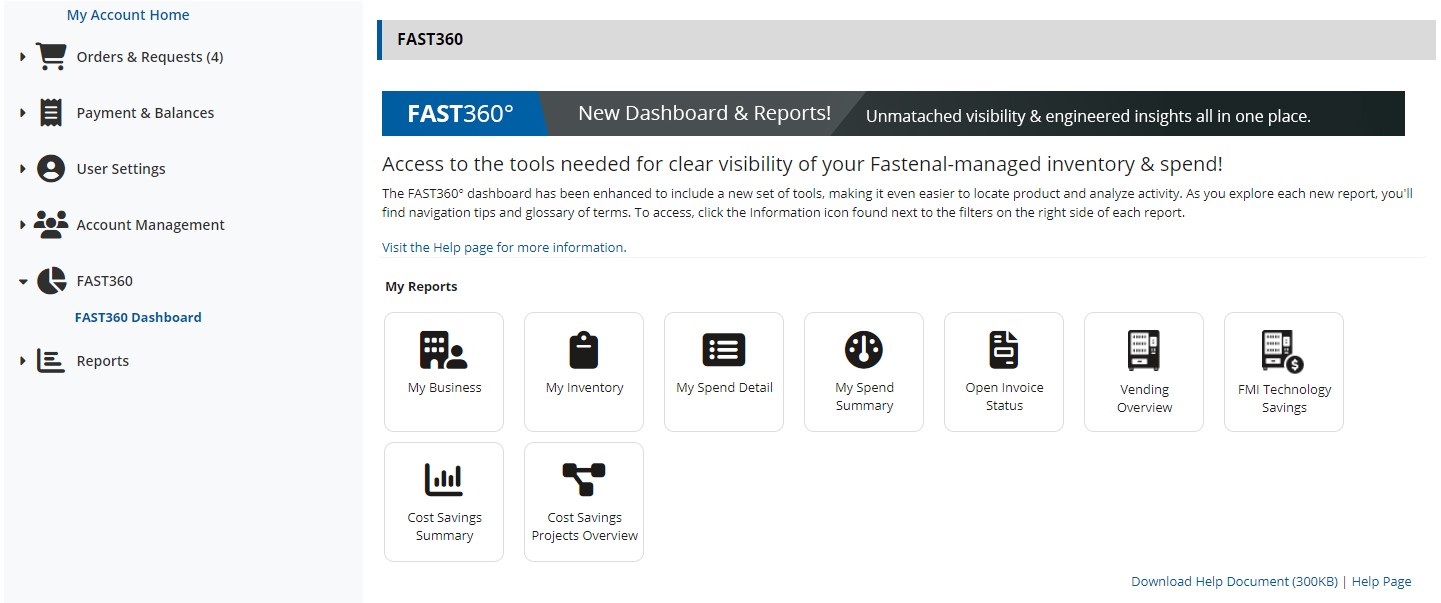1441x603 pixels.
Task: Select the FAST360 pie chart icon
Action: coord(49,280)
